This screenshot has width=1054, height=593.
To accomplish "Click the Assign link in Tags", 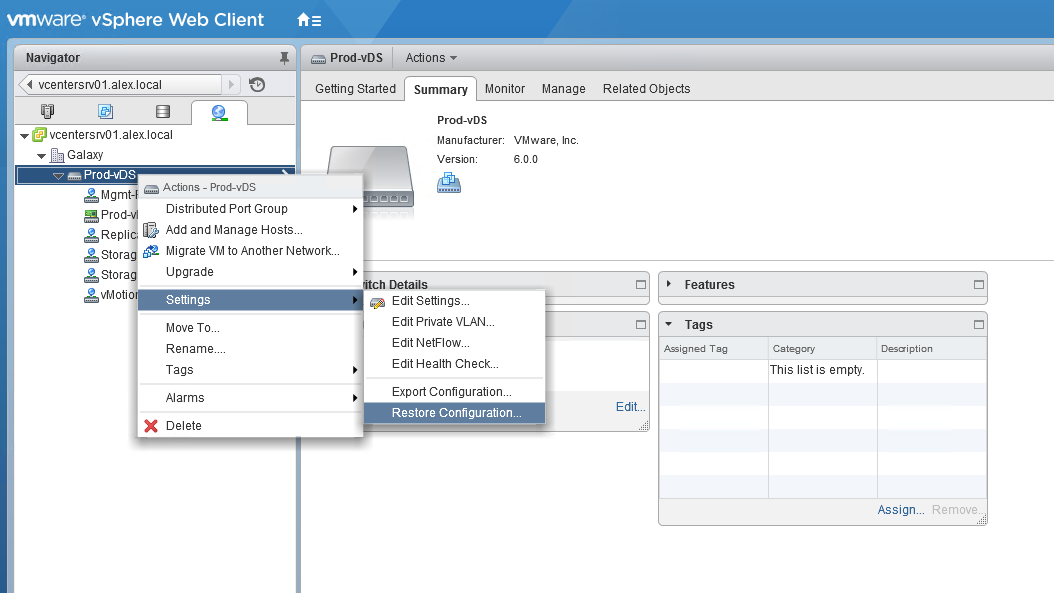I will click(x=900, y=510).
